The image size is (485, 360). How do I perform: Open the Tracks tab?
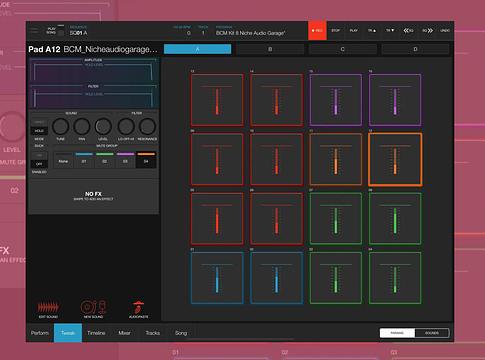pos(153,333)
